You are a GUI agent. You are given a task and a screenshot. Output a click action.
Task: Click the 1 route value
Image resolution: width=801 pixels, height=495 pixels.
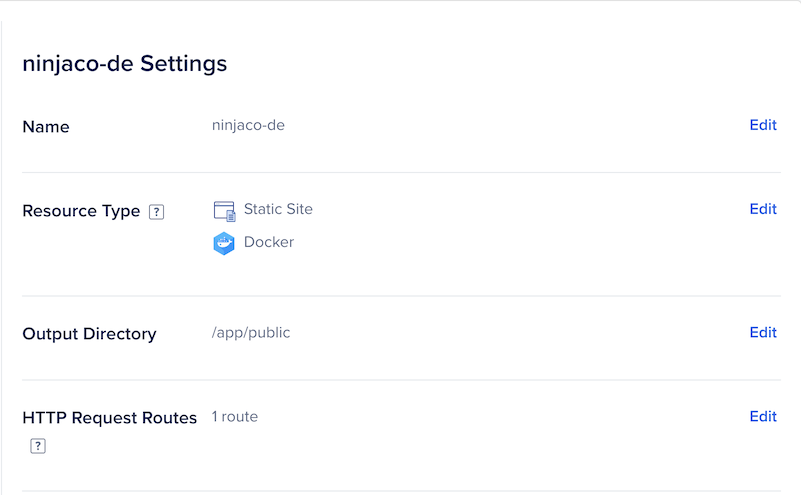pos(235,417)
